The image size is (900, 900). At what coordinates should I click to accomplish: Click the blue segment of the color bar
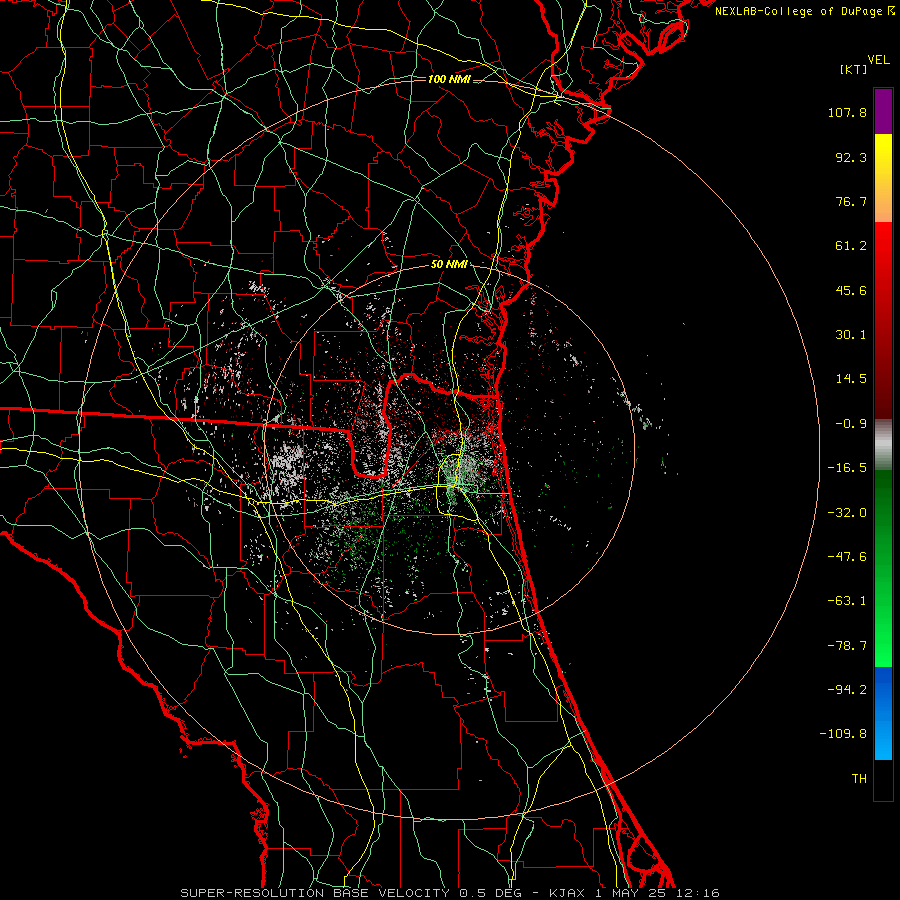coord(883,713)
